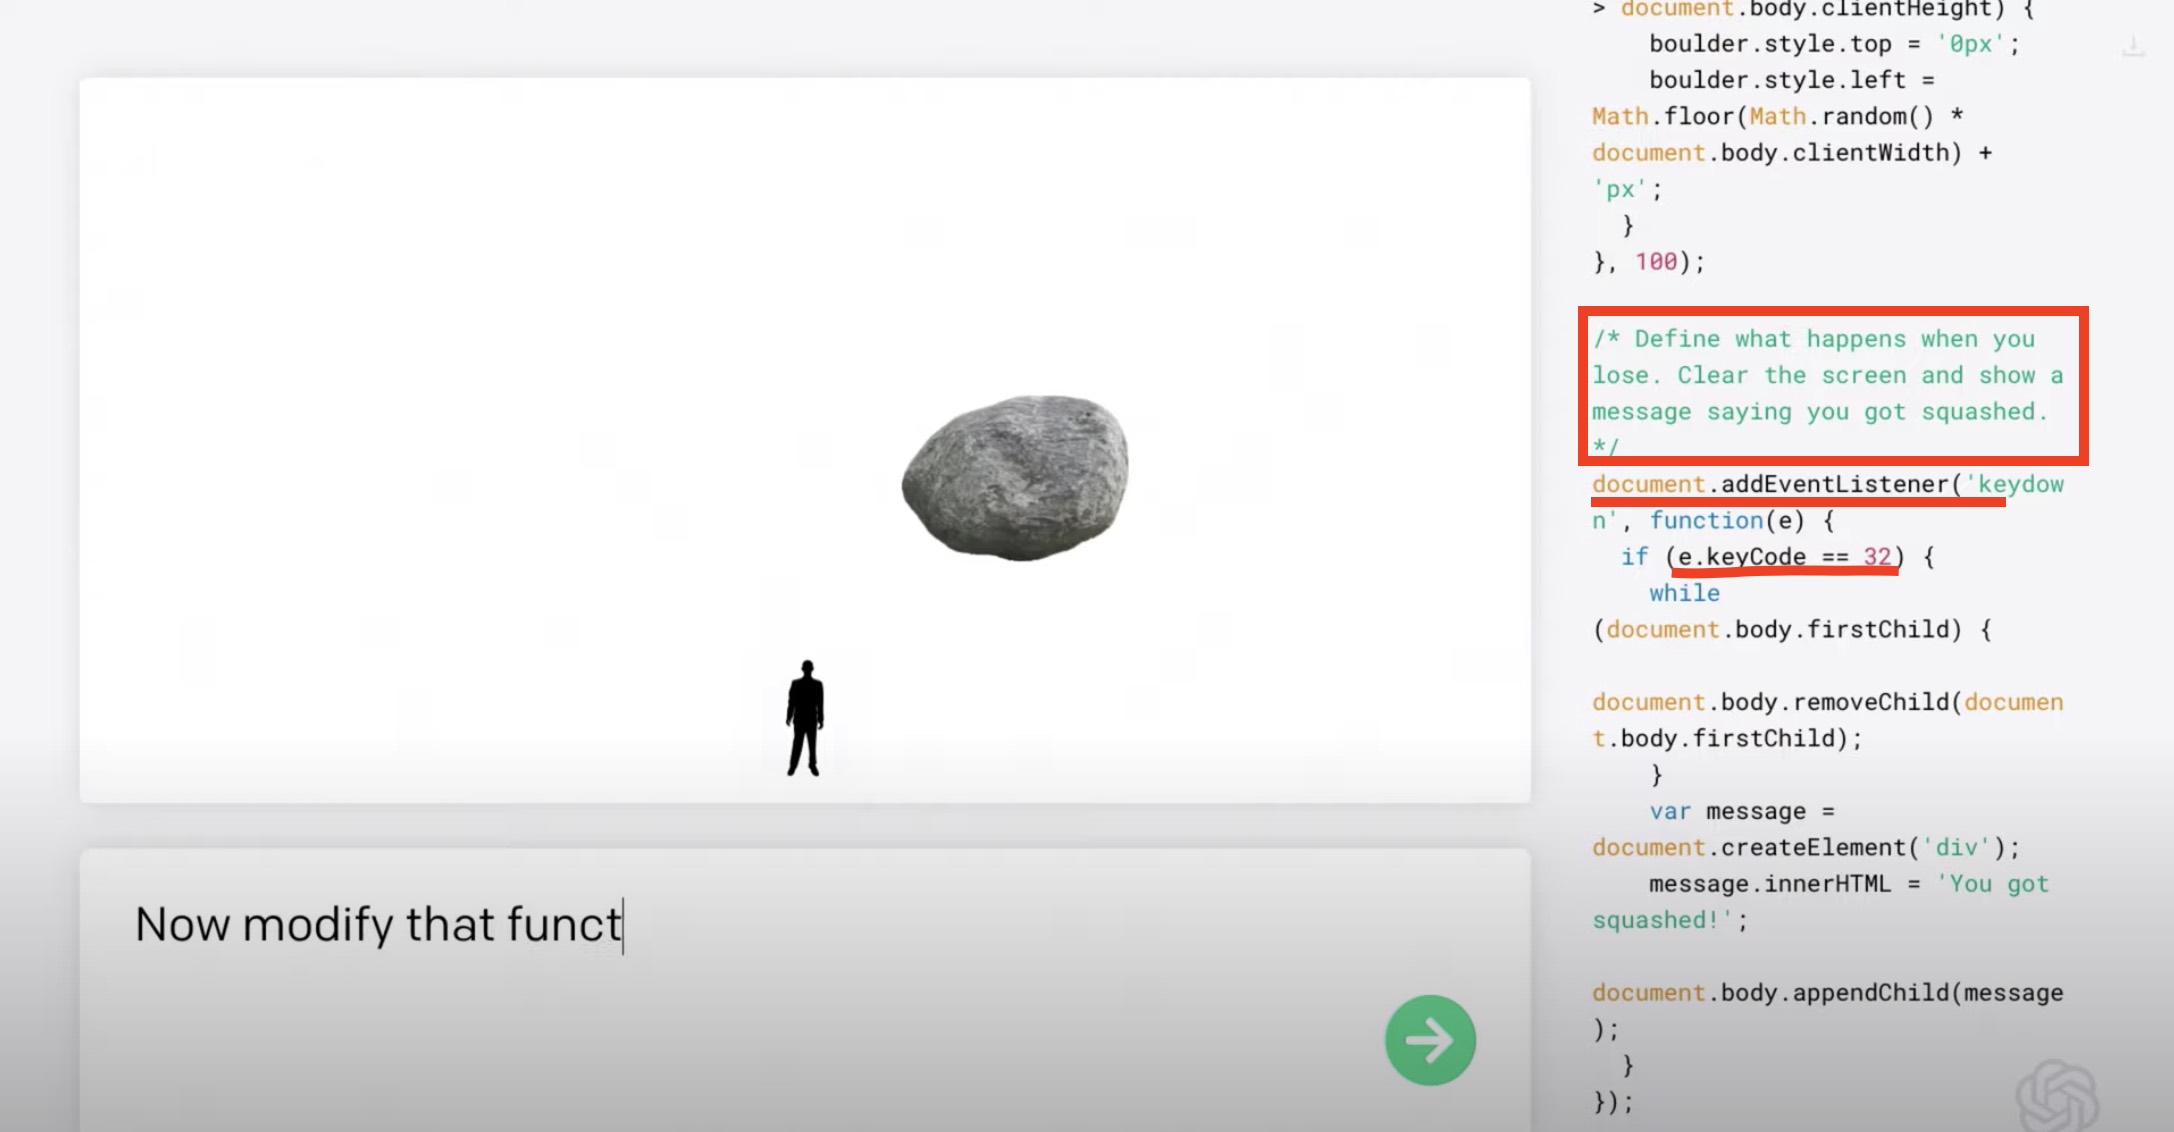
Task: Click the 'var message =' code line
Action: (x=1741, y=811)
